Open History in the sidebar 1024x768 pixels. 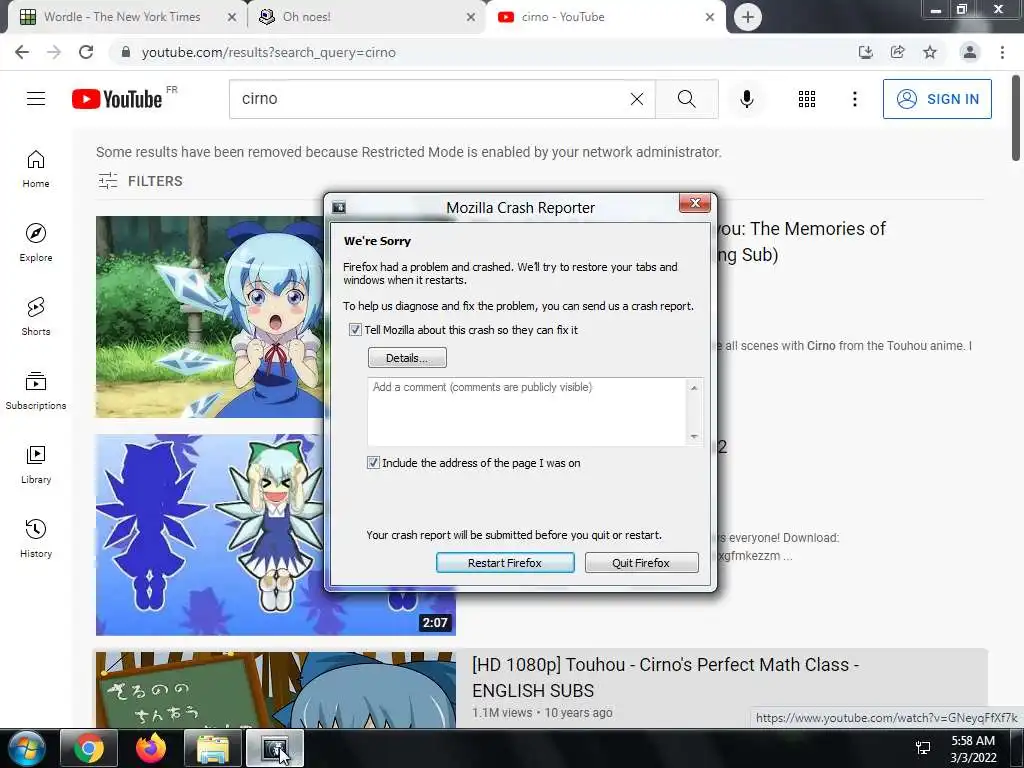36,538
